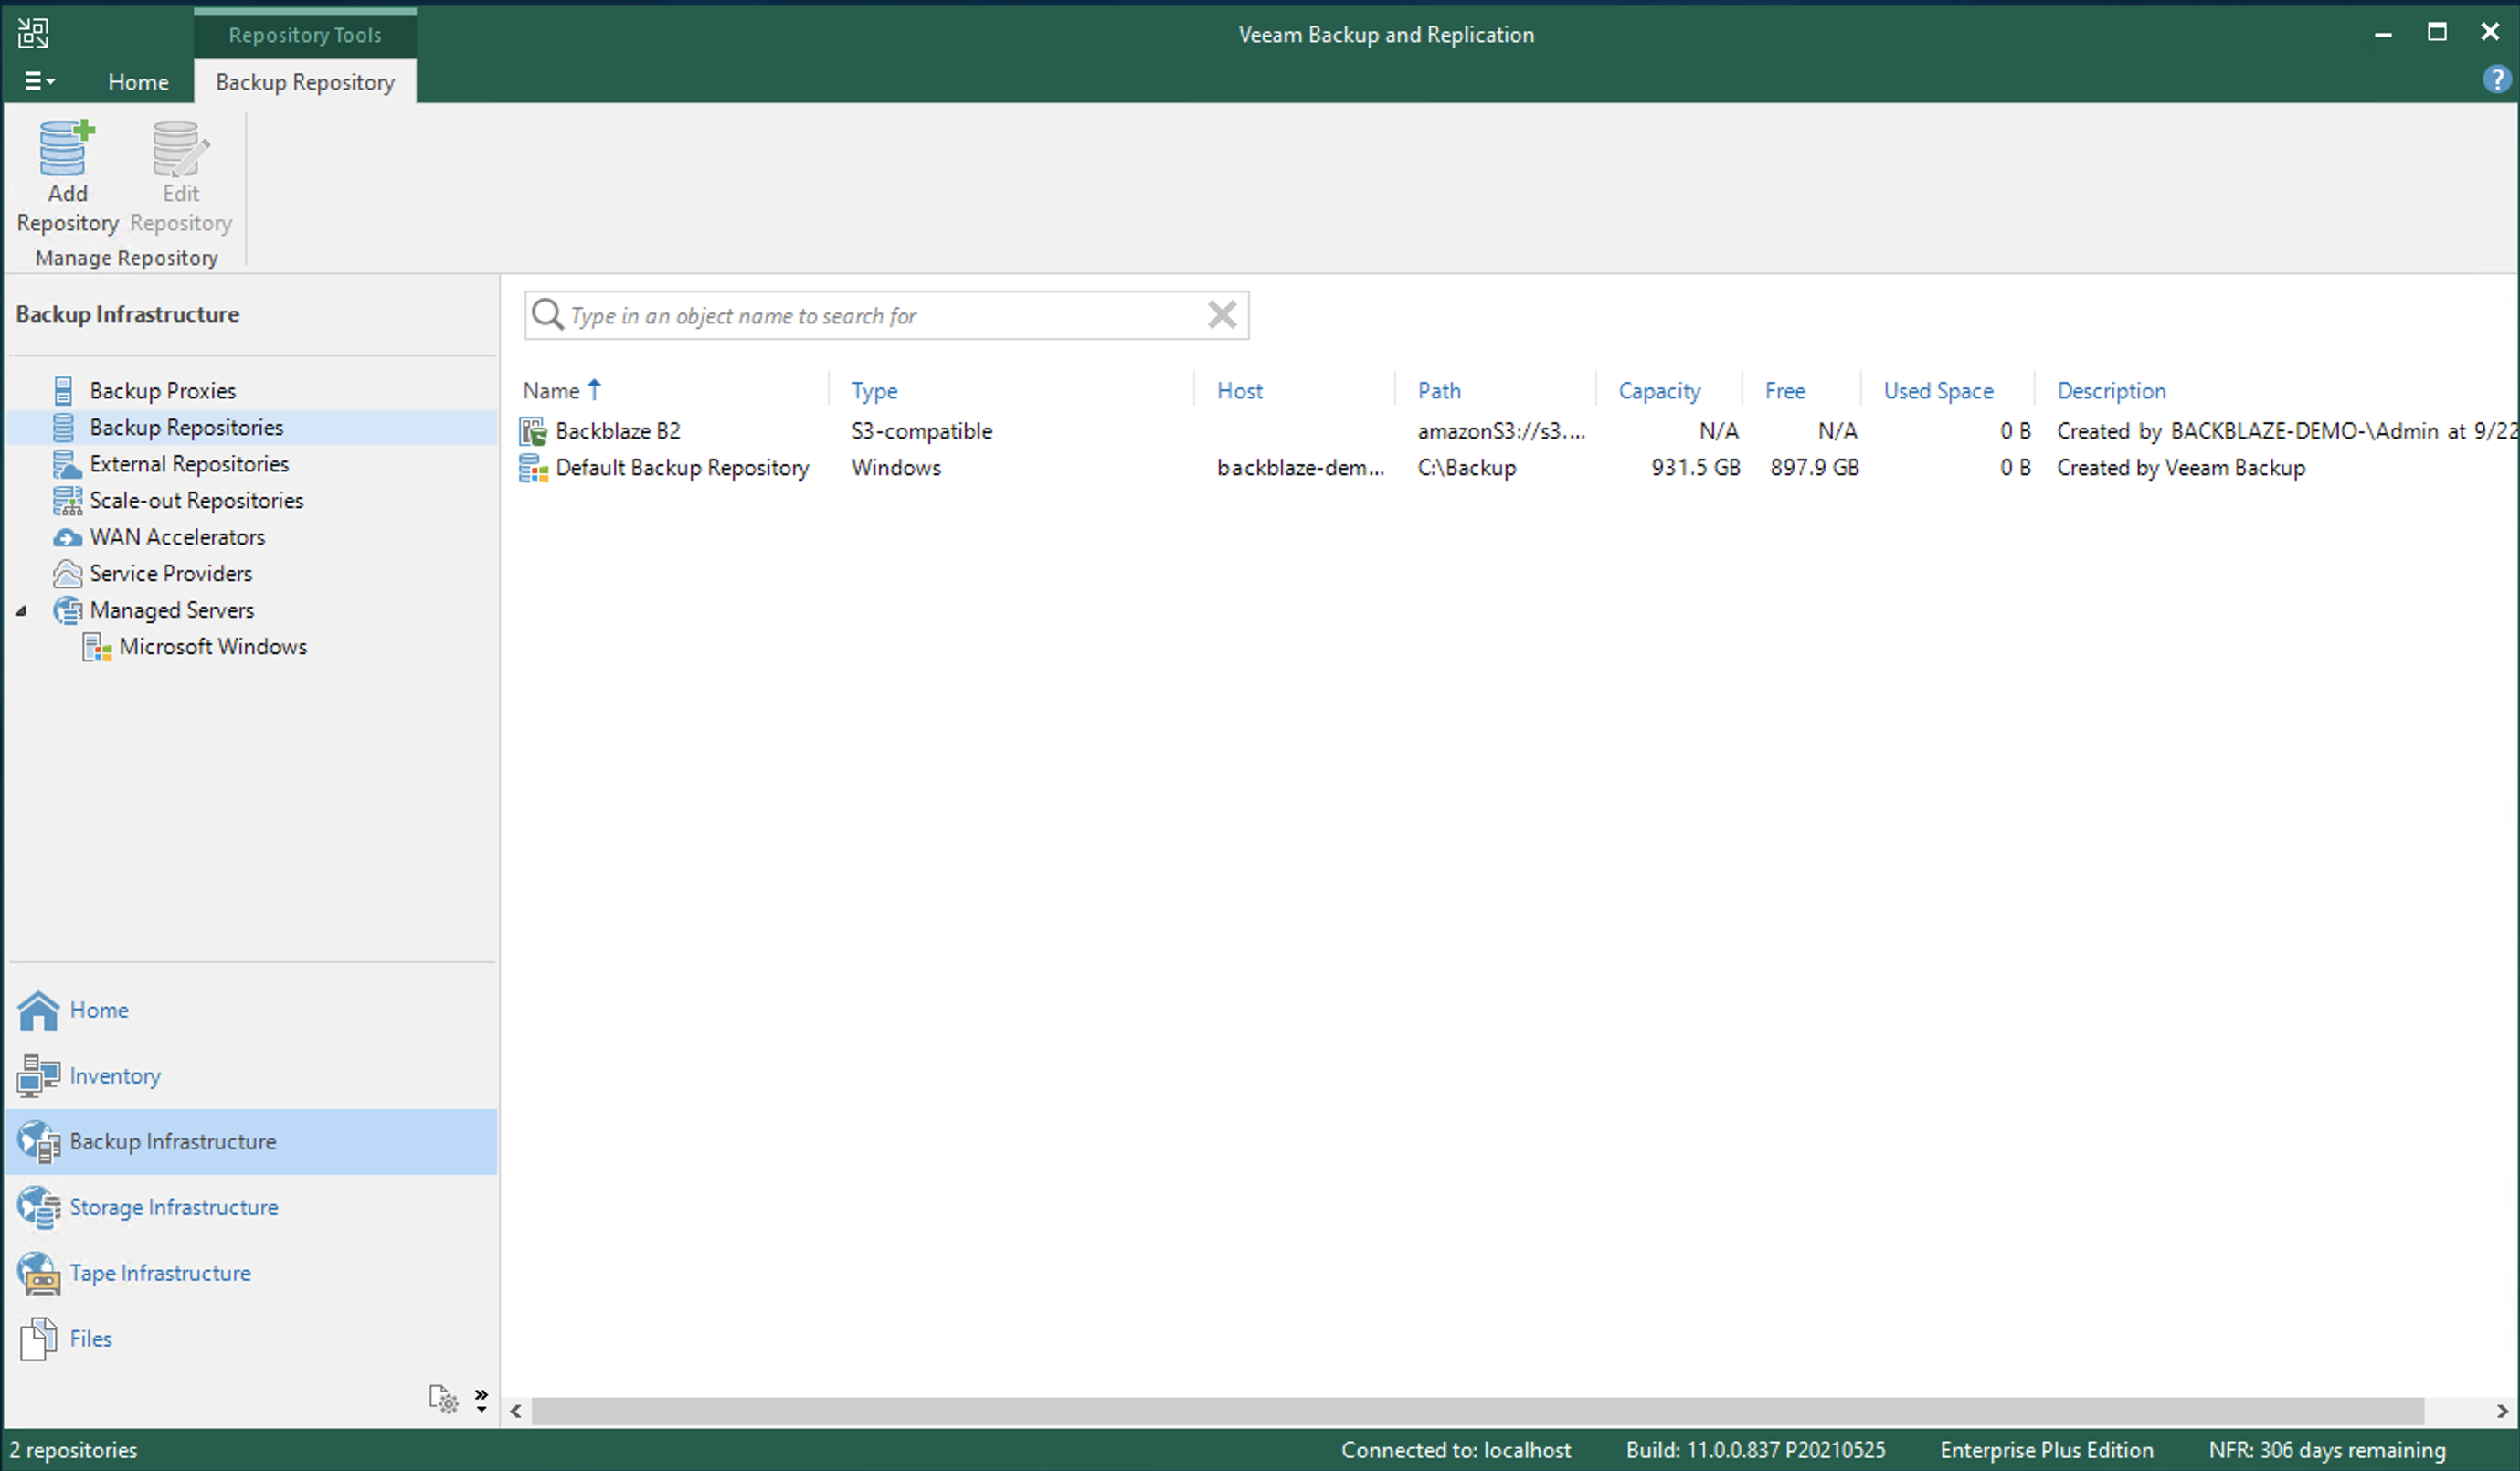
Task: Sort by the Used Space column header
Action: [x=1938, y=391]
